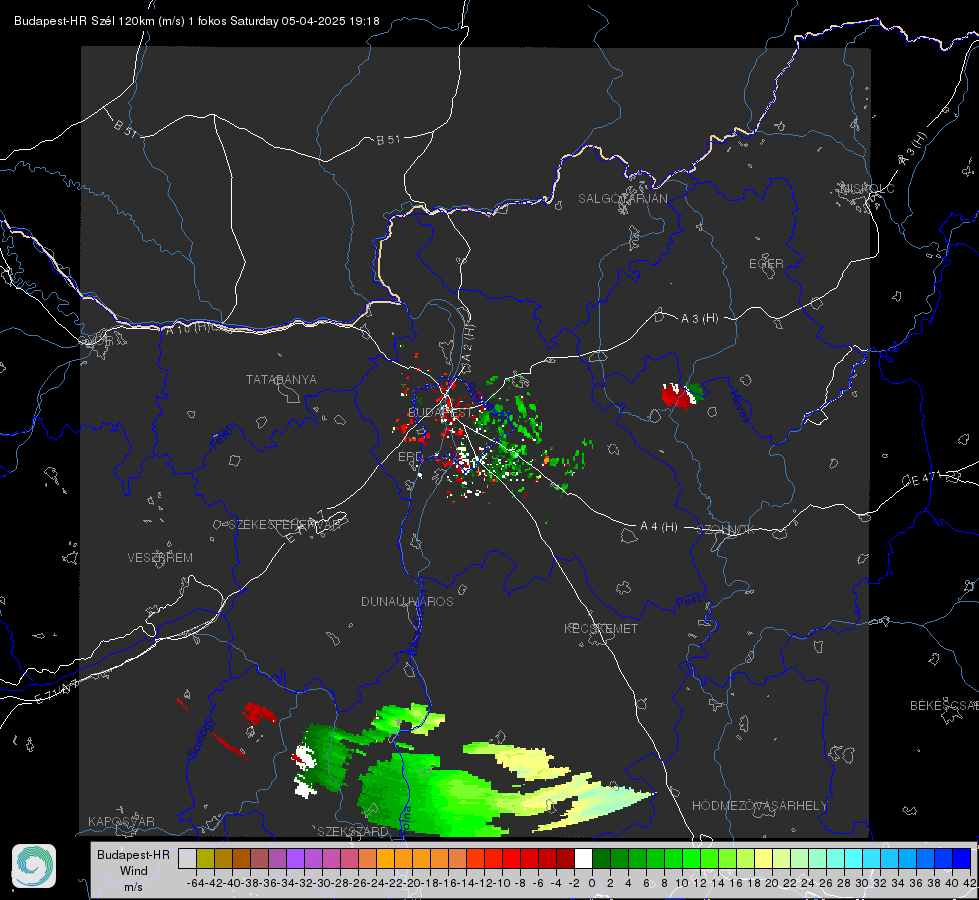Click the 'Budapest-HR' legend title
Image resolution: width=979 pixels, height=900 pixels.
[133, 854]
